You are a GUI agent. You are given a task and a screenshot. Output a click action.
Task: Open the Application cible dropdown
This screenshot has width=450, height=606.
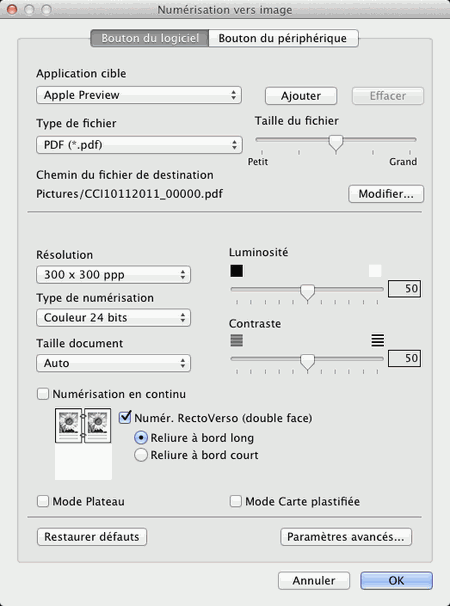pos(139,95)
